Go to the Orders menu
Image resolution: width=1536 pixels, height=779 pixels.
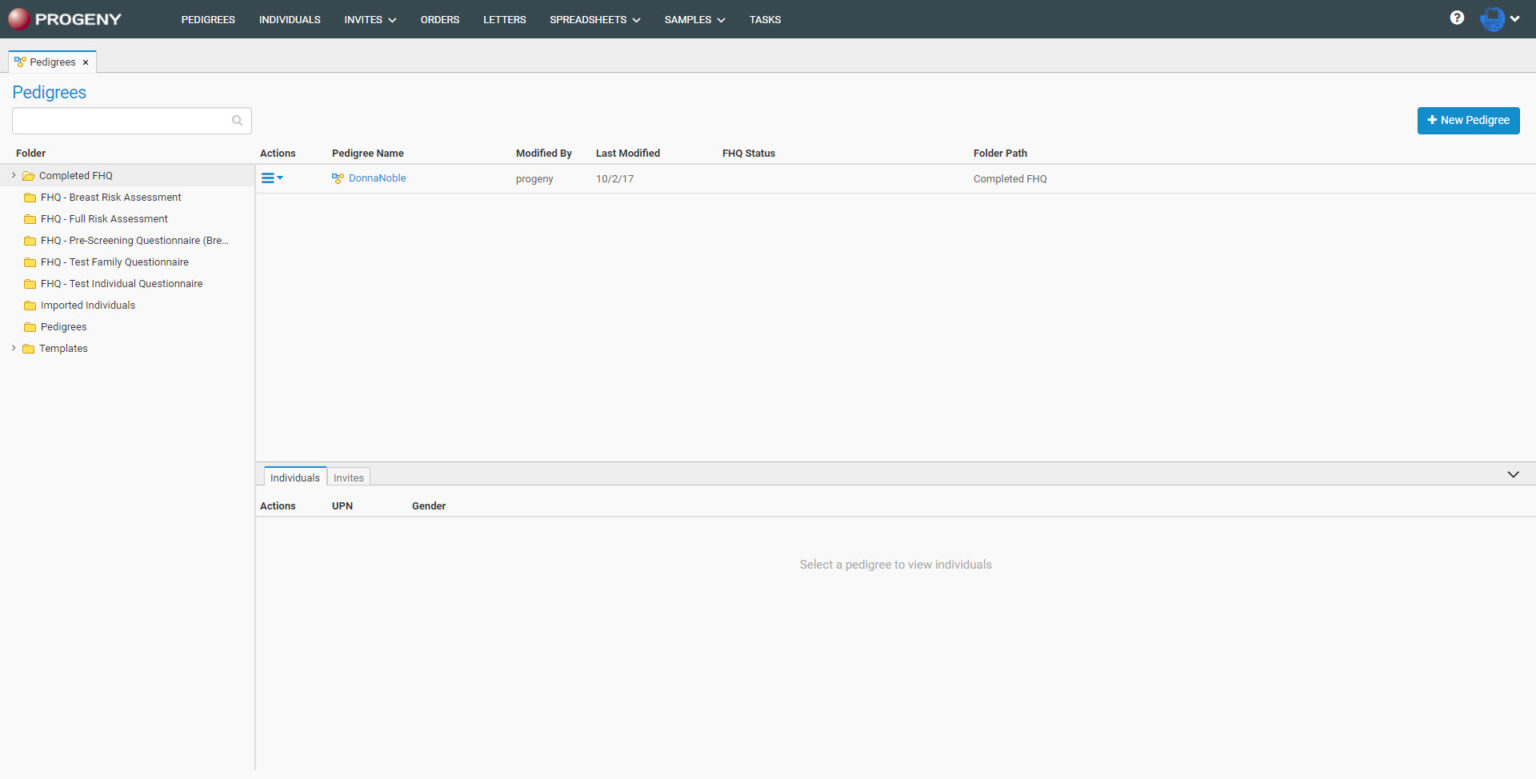[x=440, y=20]
